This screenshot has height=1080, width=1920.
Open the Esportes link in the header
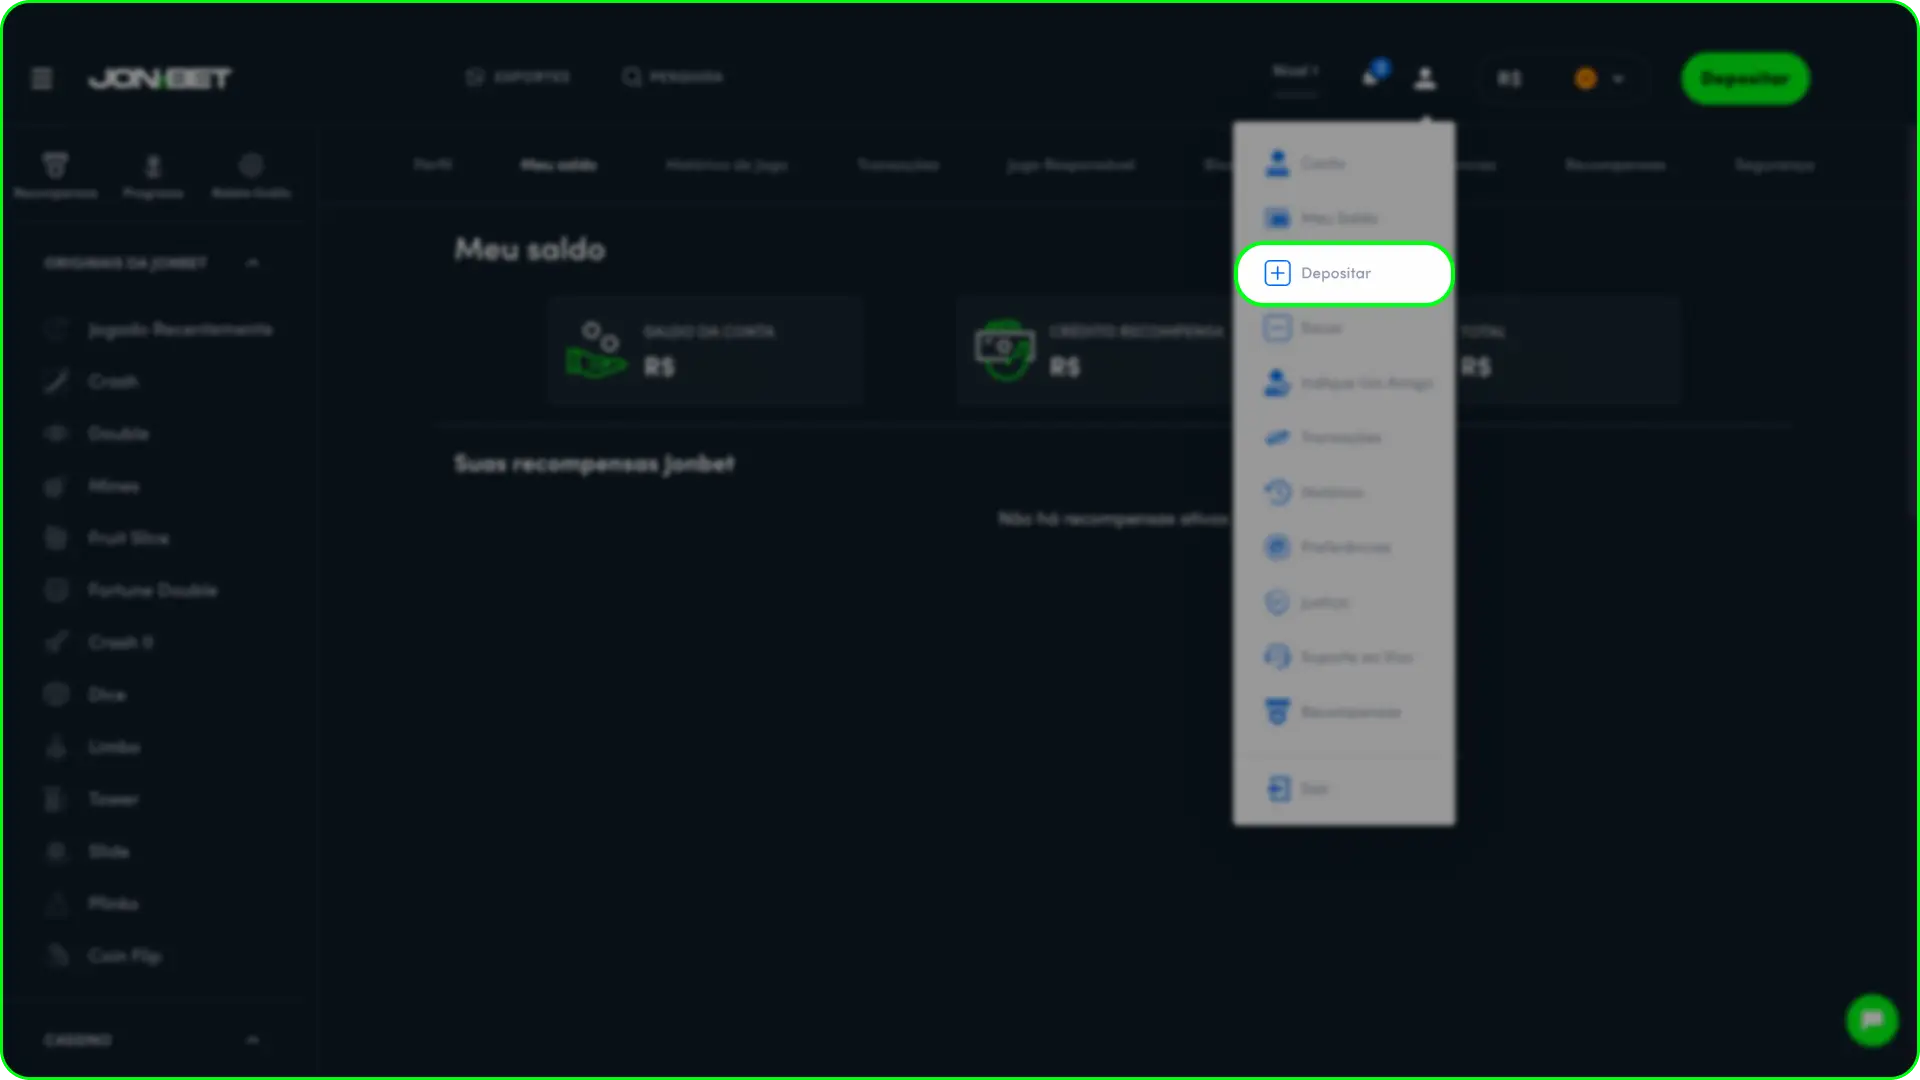(518, 77)
